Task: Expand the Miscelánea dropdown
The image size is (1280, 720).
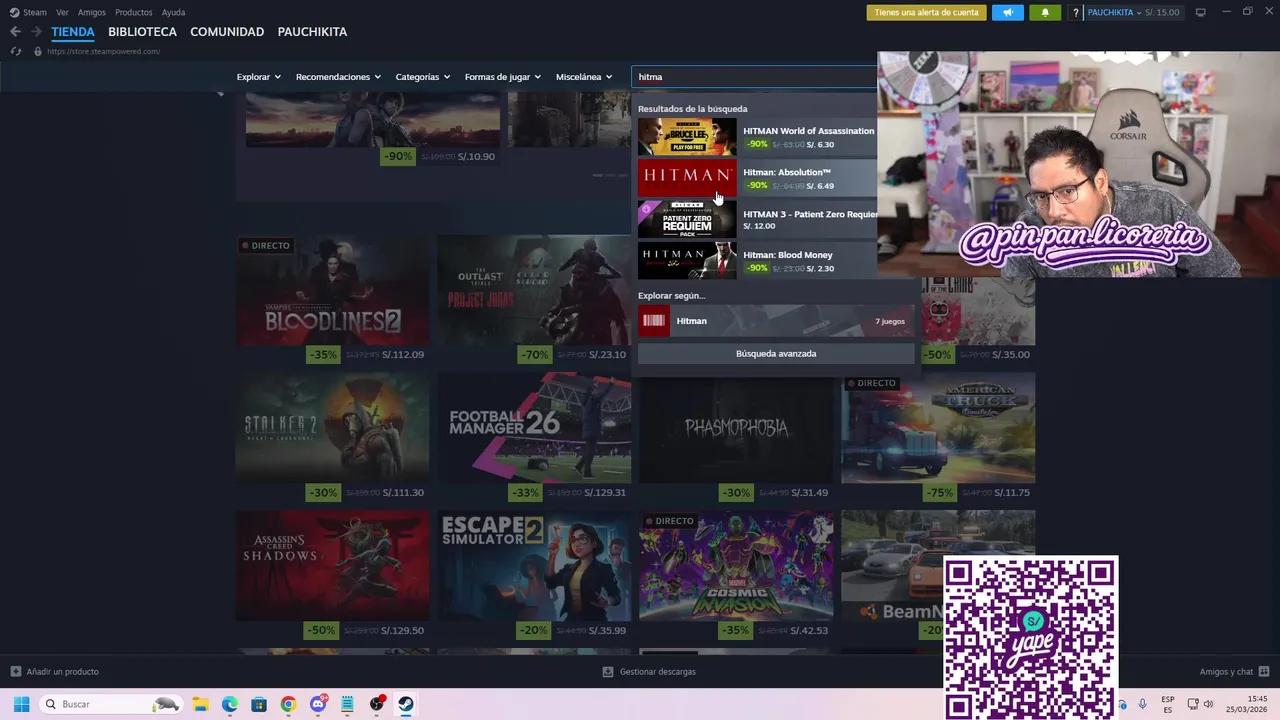Action: point(584,77)
